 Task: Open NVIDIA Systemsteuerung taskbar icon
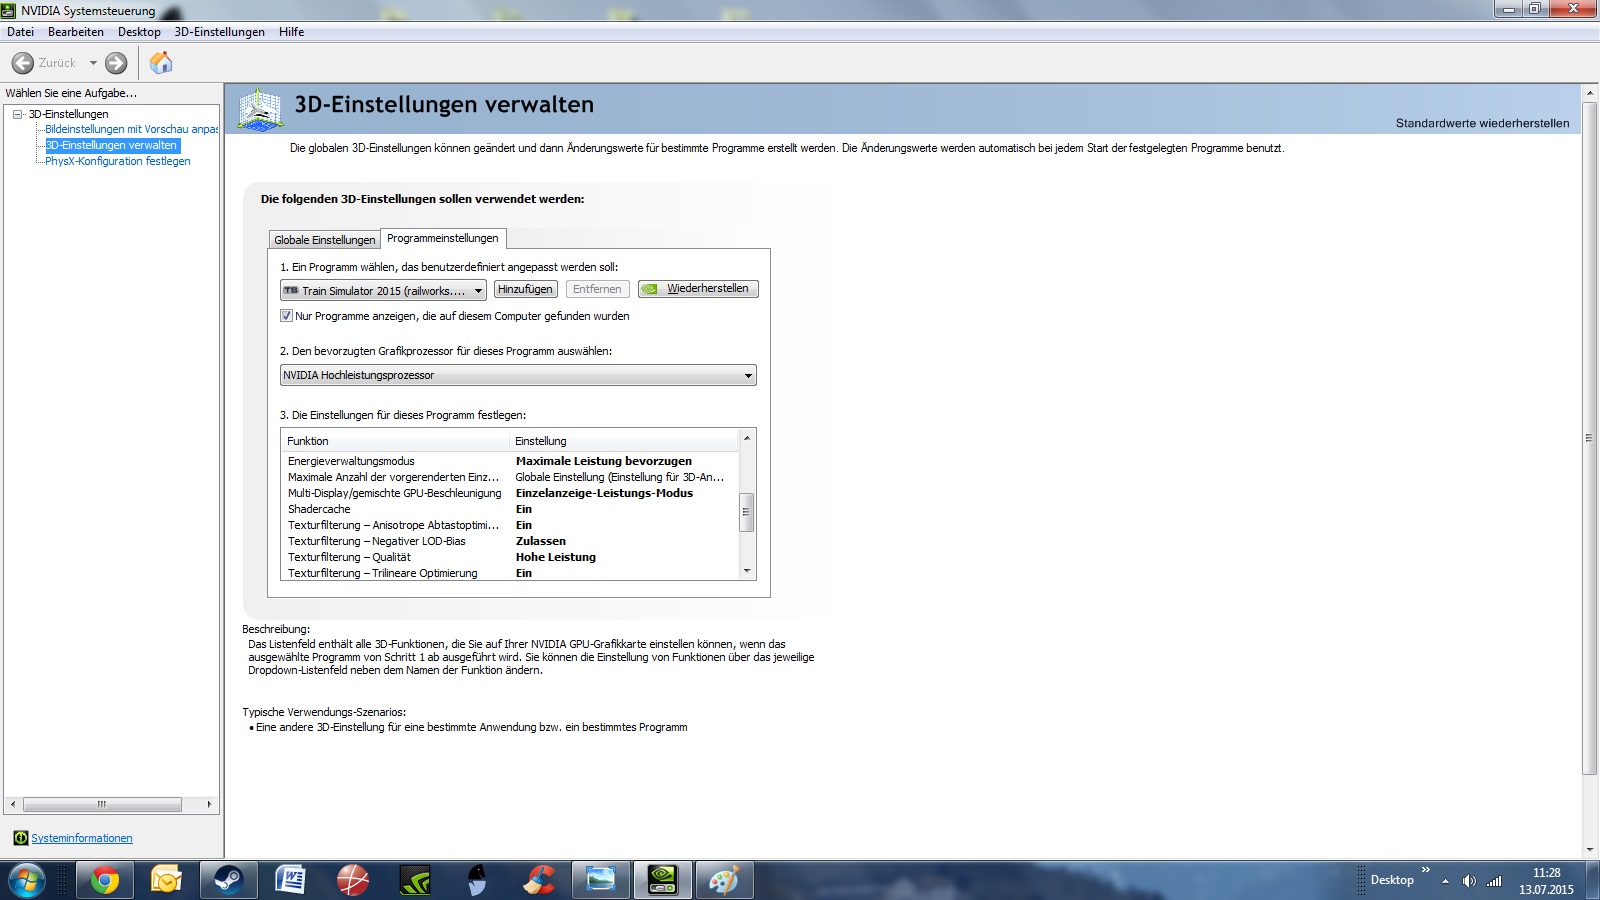[663, 880]
